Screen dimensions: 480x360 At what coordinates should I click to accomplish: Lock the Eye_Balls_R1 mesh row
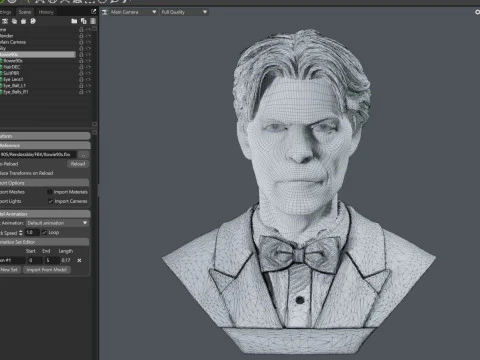(x=81, y=92)
